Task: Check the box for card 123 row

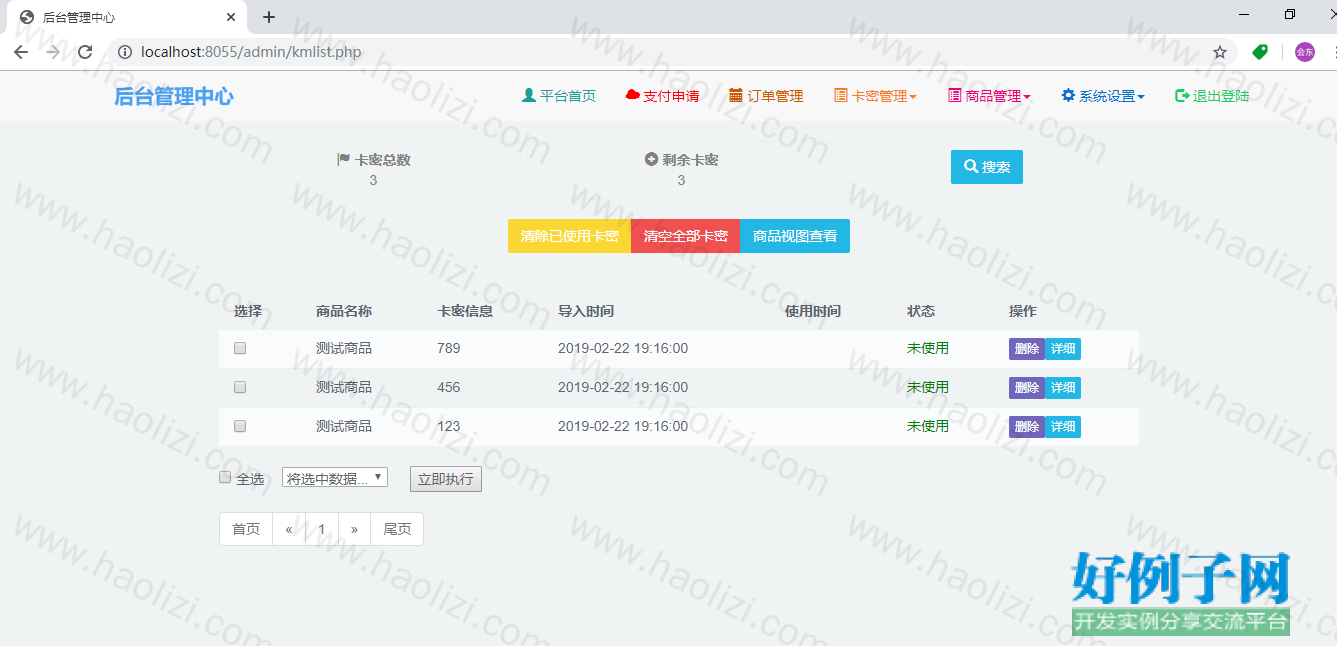Action: point(240,426)
